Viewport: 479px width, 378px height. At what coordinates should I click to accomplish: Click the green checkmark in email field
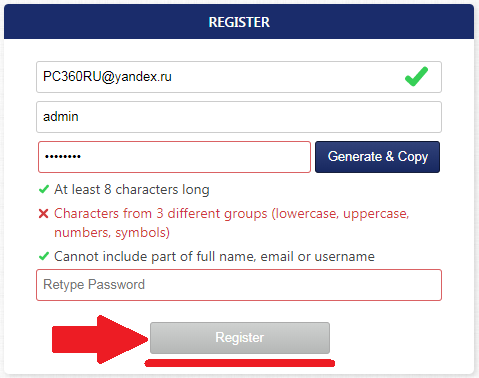point(416,76)
